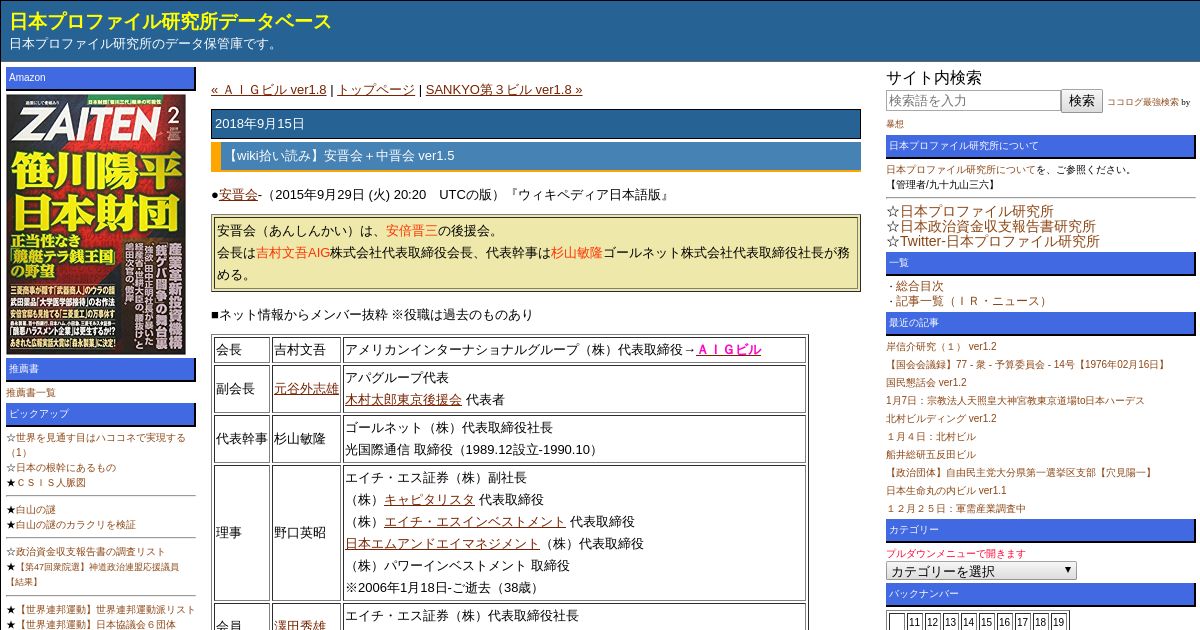Go to previous post ＡＩＧビル ver1.8
1200x630 pixels.
tap(269, 89)
